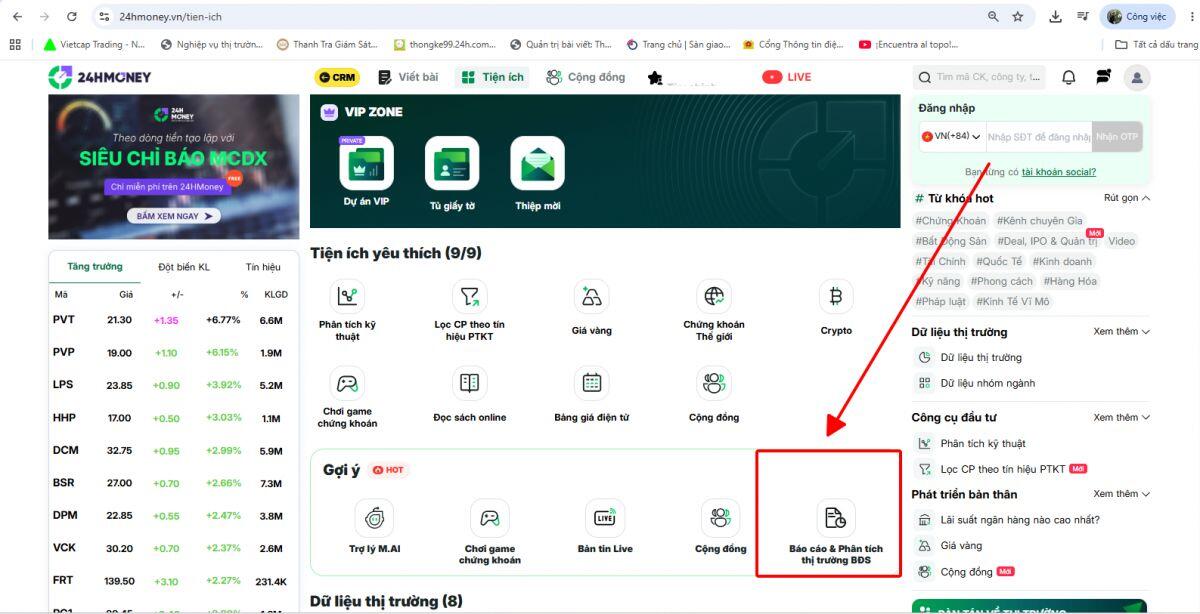1200x614 pixels.
Task: Click the tài khoản social link
Action: (x=1058, y=172)
